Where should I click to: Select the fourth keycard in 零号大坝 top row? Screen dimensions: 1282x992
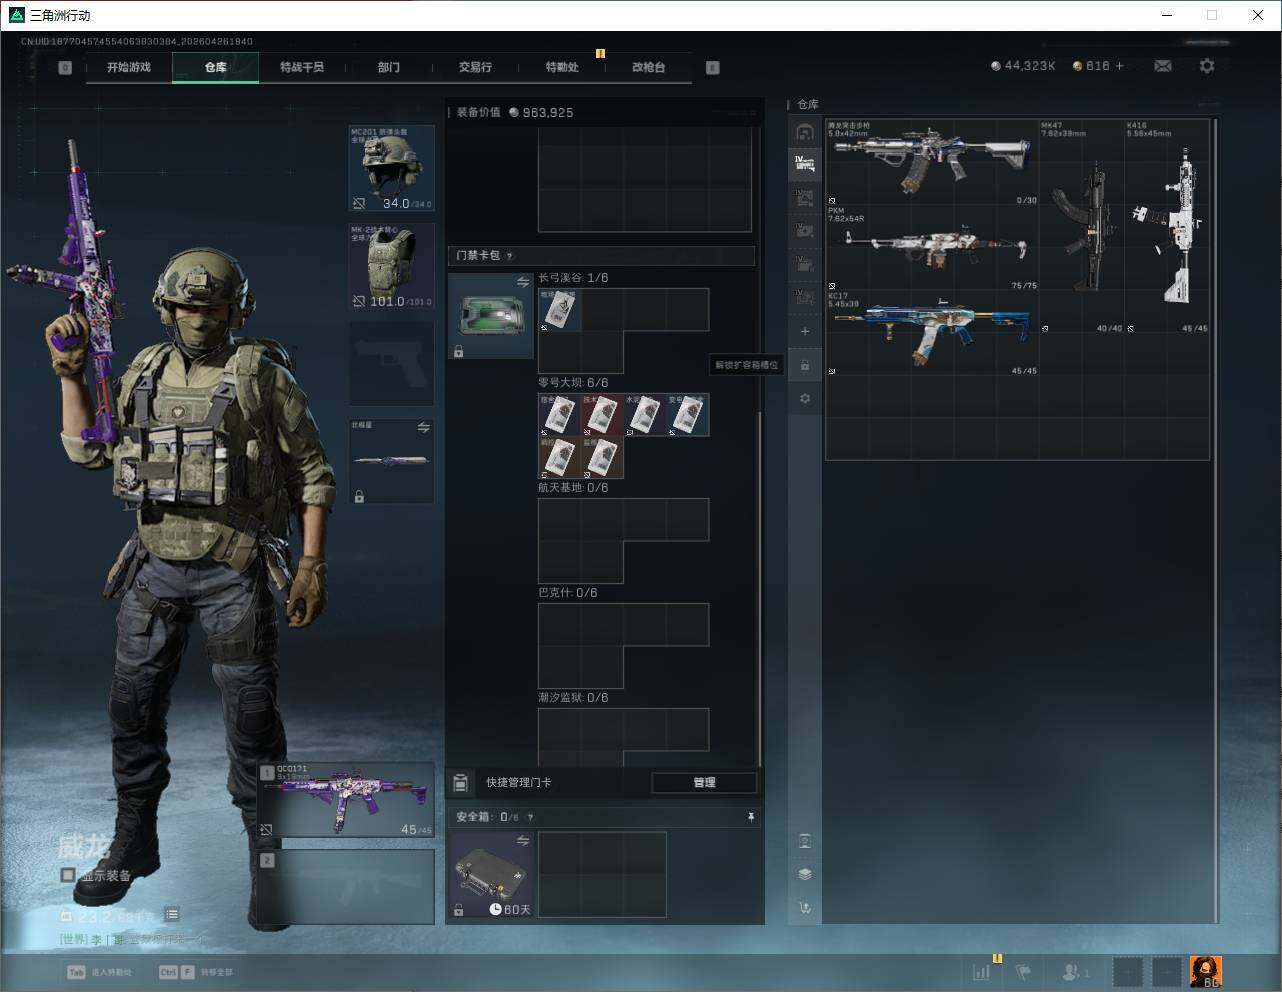pos(688,415)
